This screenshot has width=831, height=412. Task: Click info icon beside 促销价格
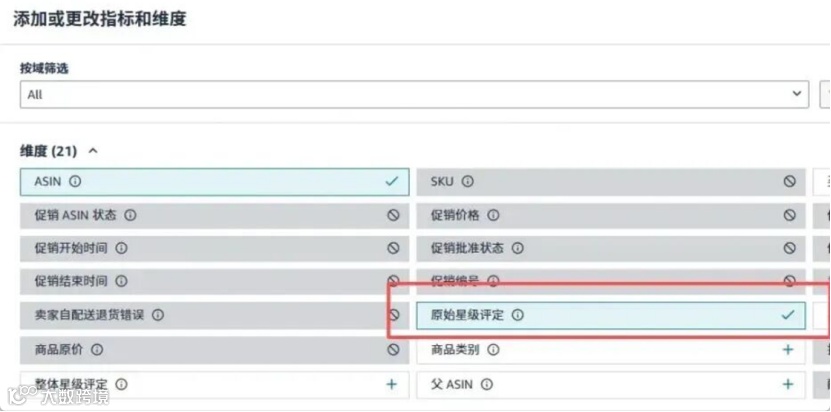(493, 215)
